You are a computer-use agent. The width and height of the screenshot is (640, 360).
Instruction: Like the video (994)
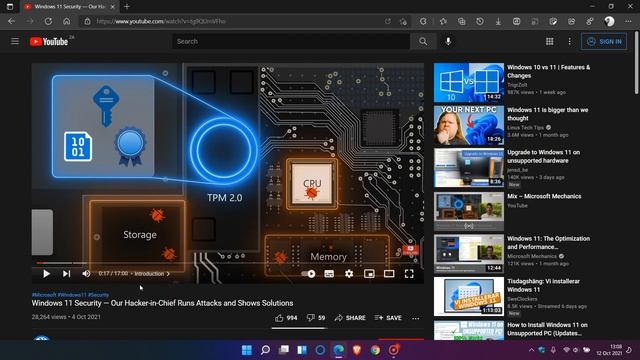coord(286,318)
